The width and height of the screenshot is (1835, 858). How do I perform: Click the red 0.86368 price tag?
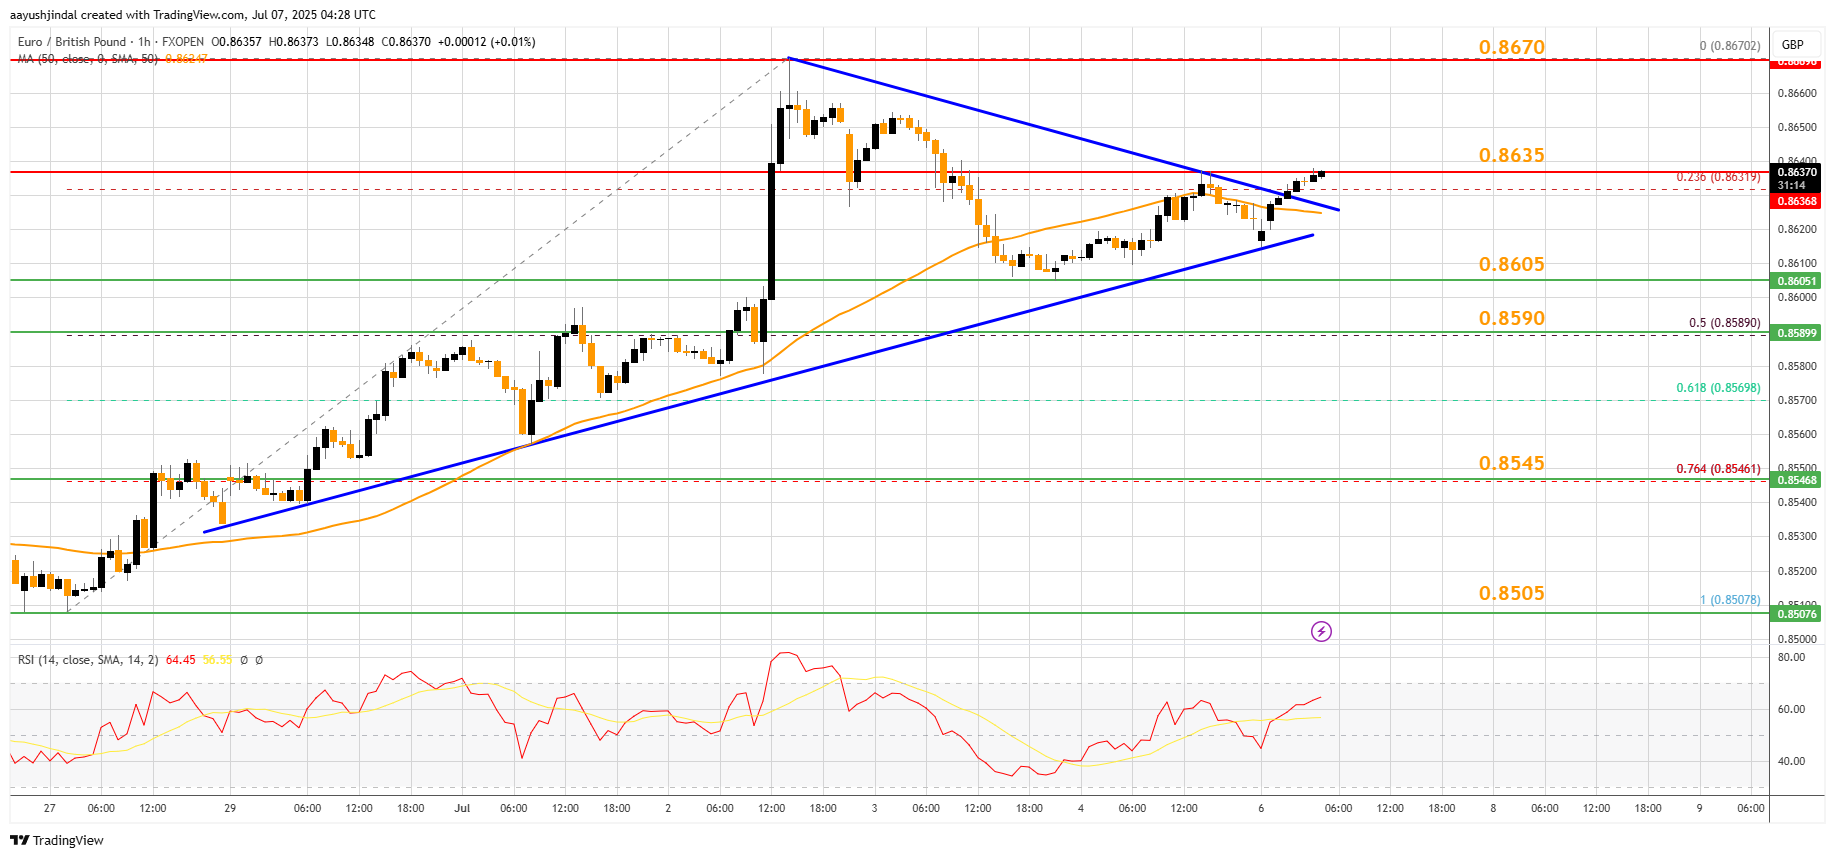coord(1796,201)
